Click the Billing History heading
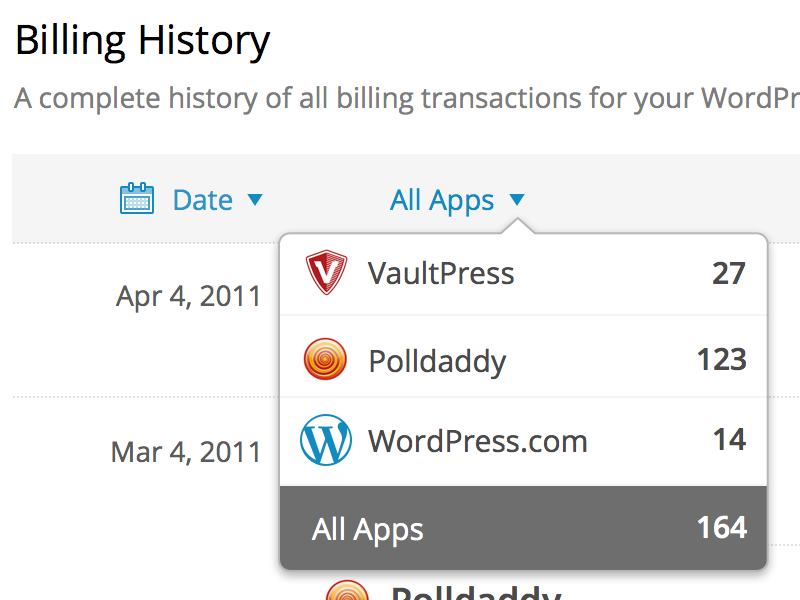The width and height of the screenshot is (800, 600). click(141, 40)
